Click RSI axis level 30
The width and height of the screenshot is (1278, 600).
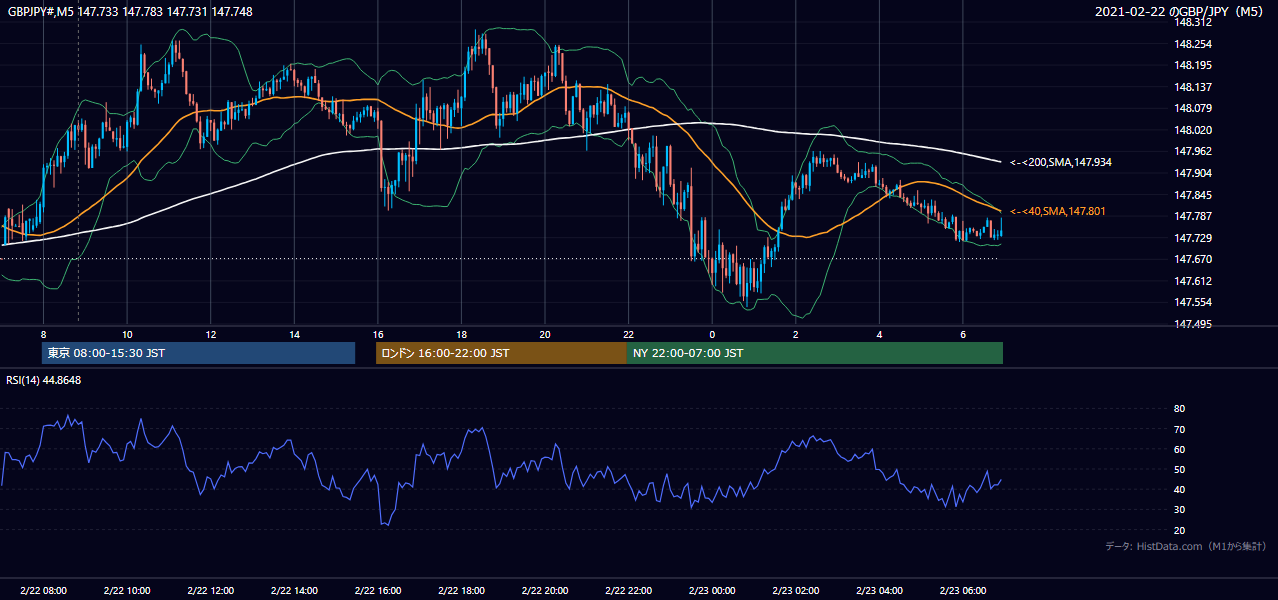pyautogui.click(x=1179, y=510)
